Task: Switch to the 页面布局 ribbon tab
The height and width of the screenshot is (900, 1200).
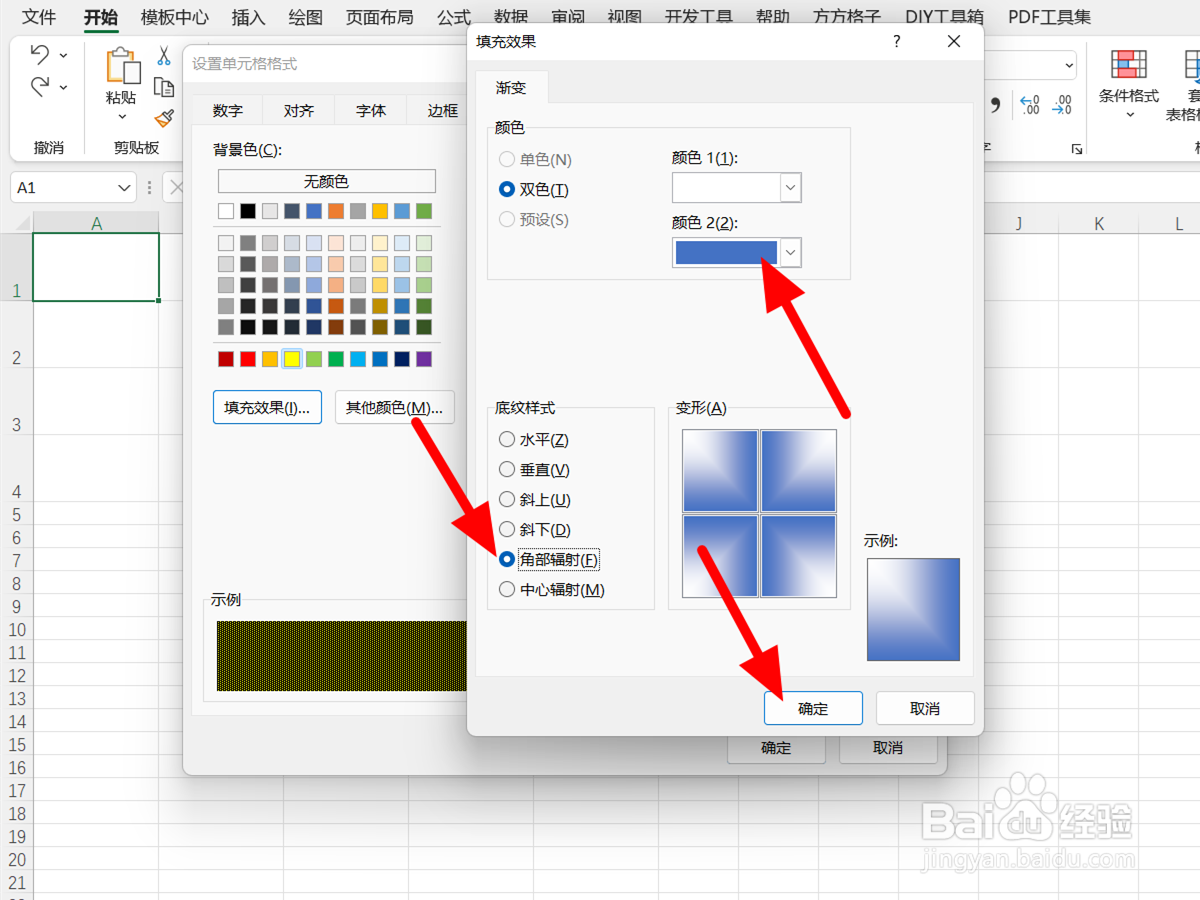Action: [380, 17]
